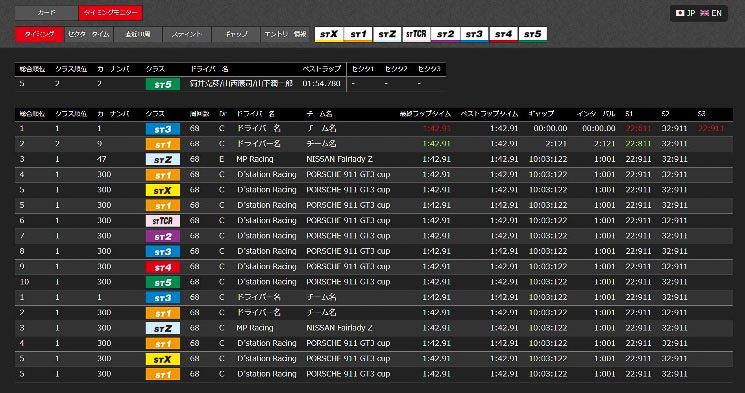Viewport: 745px width, 393px height.
Task: Click STZ badge in car number 47 row
Action: [163, 160]
